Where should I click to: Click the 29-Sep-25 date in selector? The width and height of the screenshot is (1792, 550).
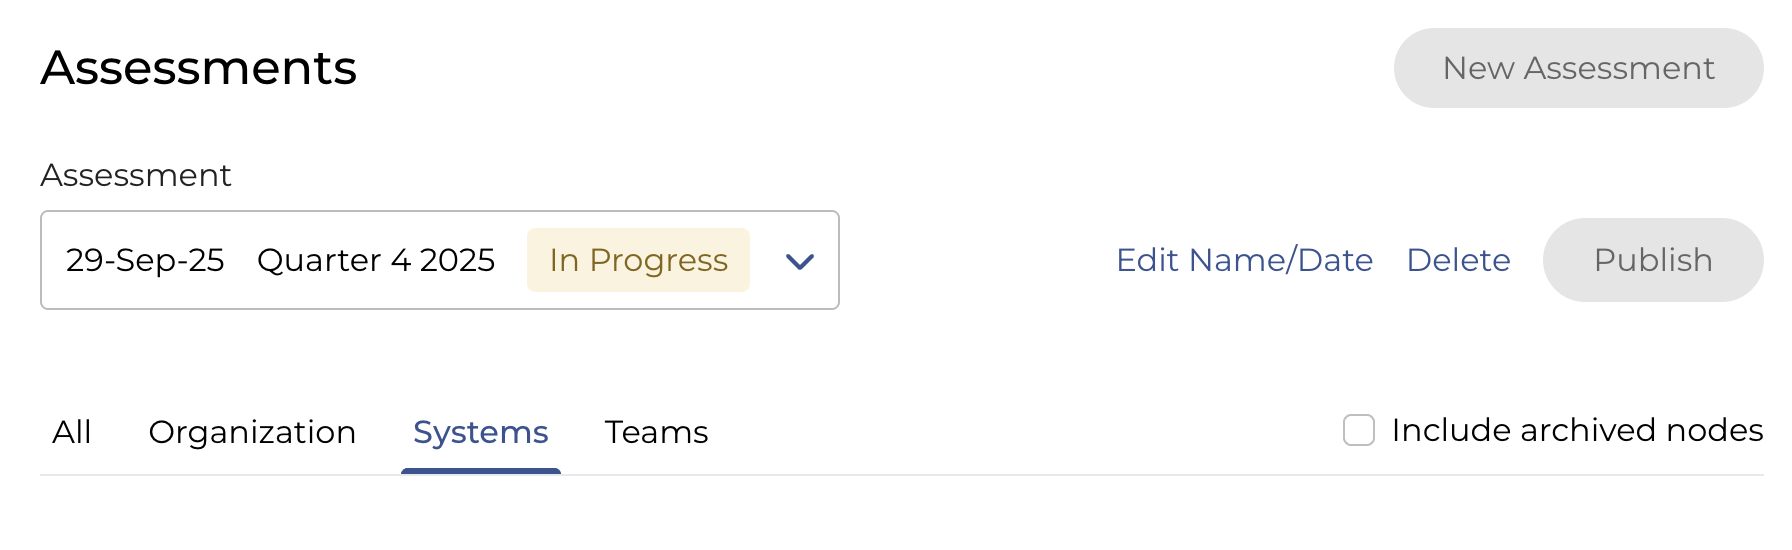145,260
